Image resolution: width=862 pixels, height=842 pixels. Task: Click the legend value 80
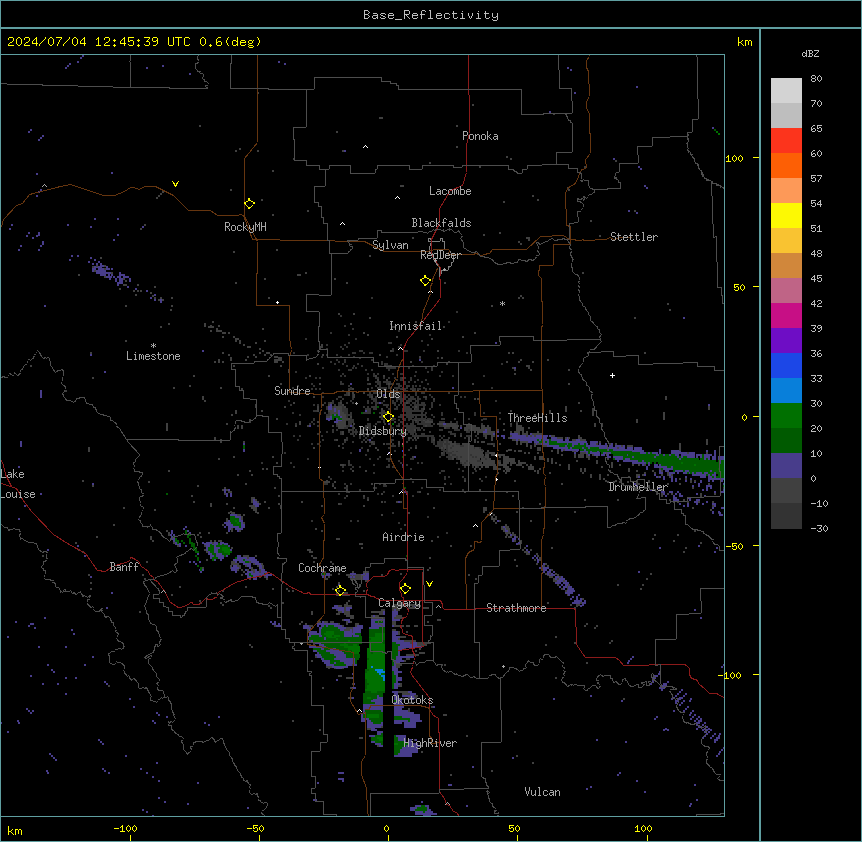pyautogui.click(x=816, y=79)
